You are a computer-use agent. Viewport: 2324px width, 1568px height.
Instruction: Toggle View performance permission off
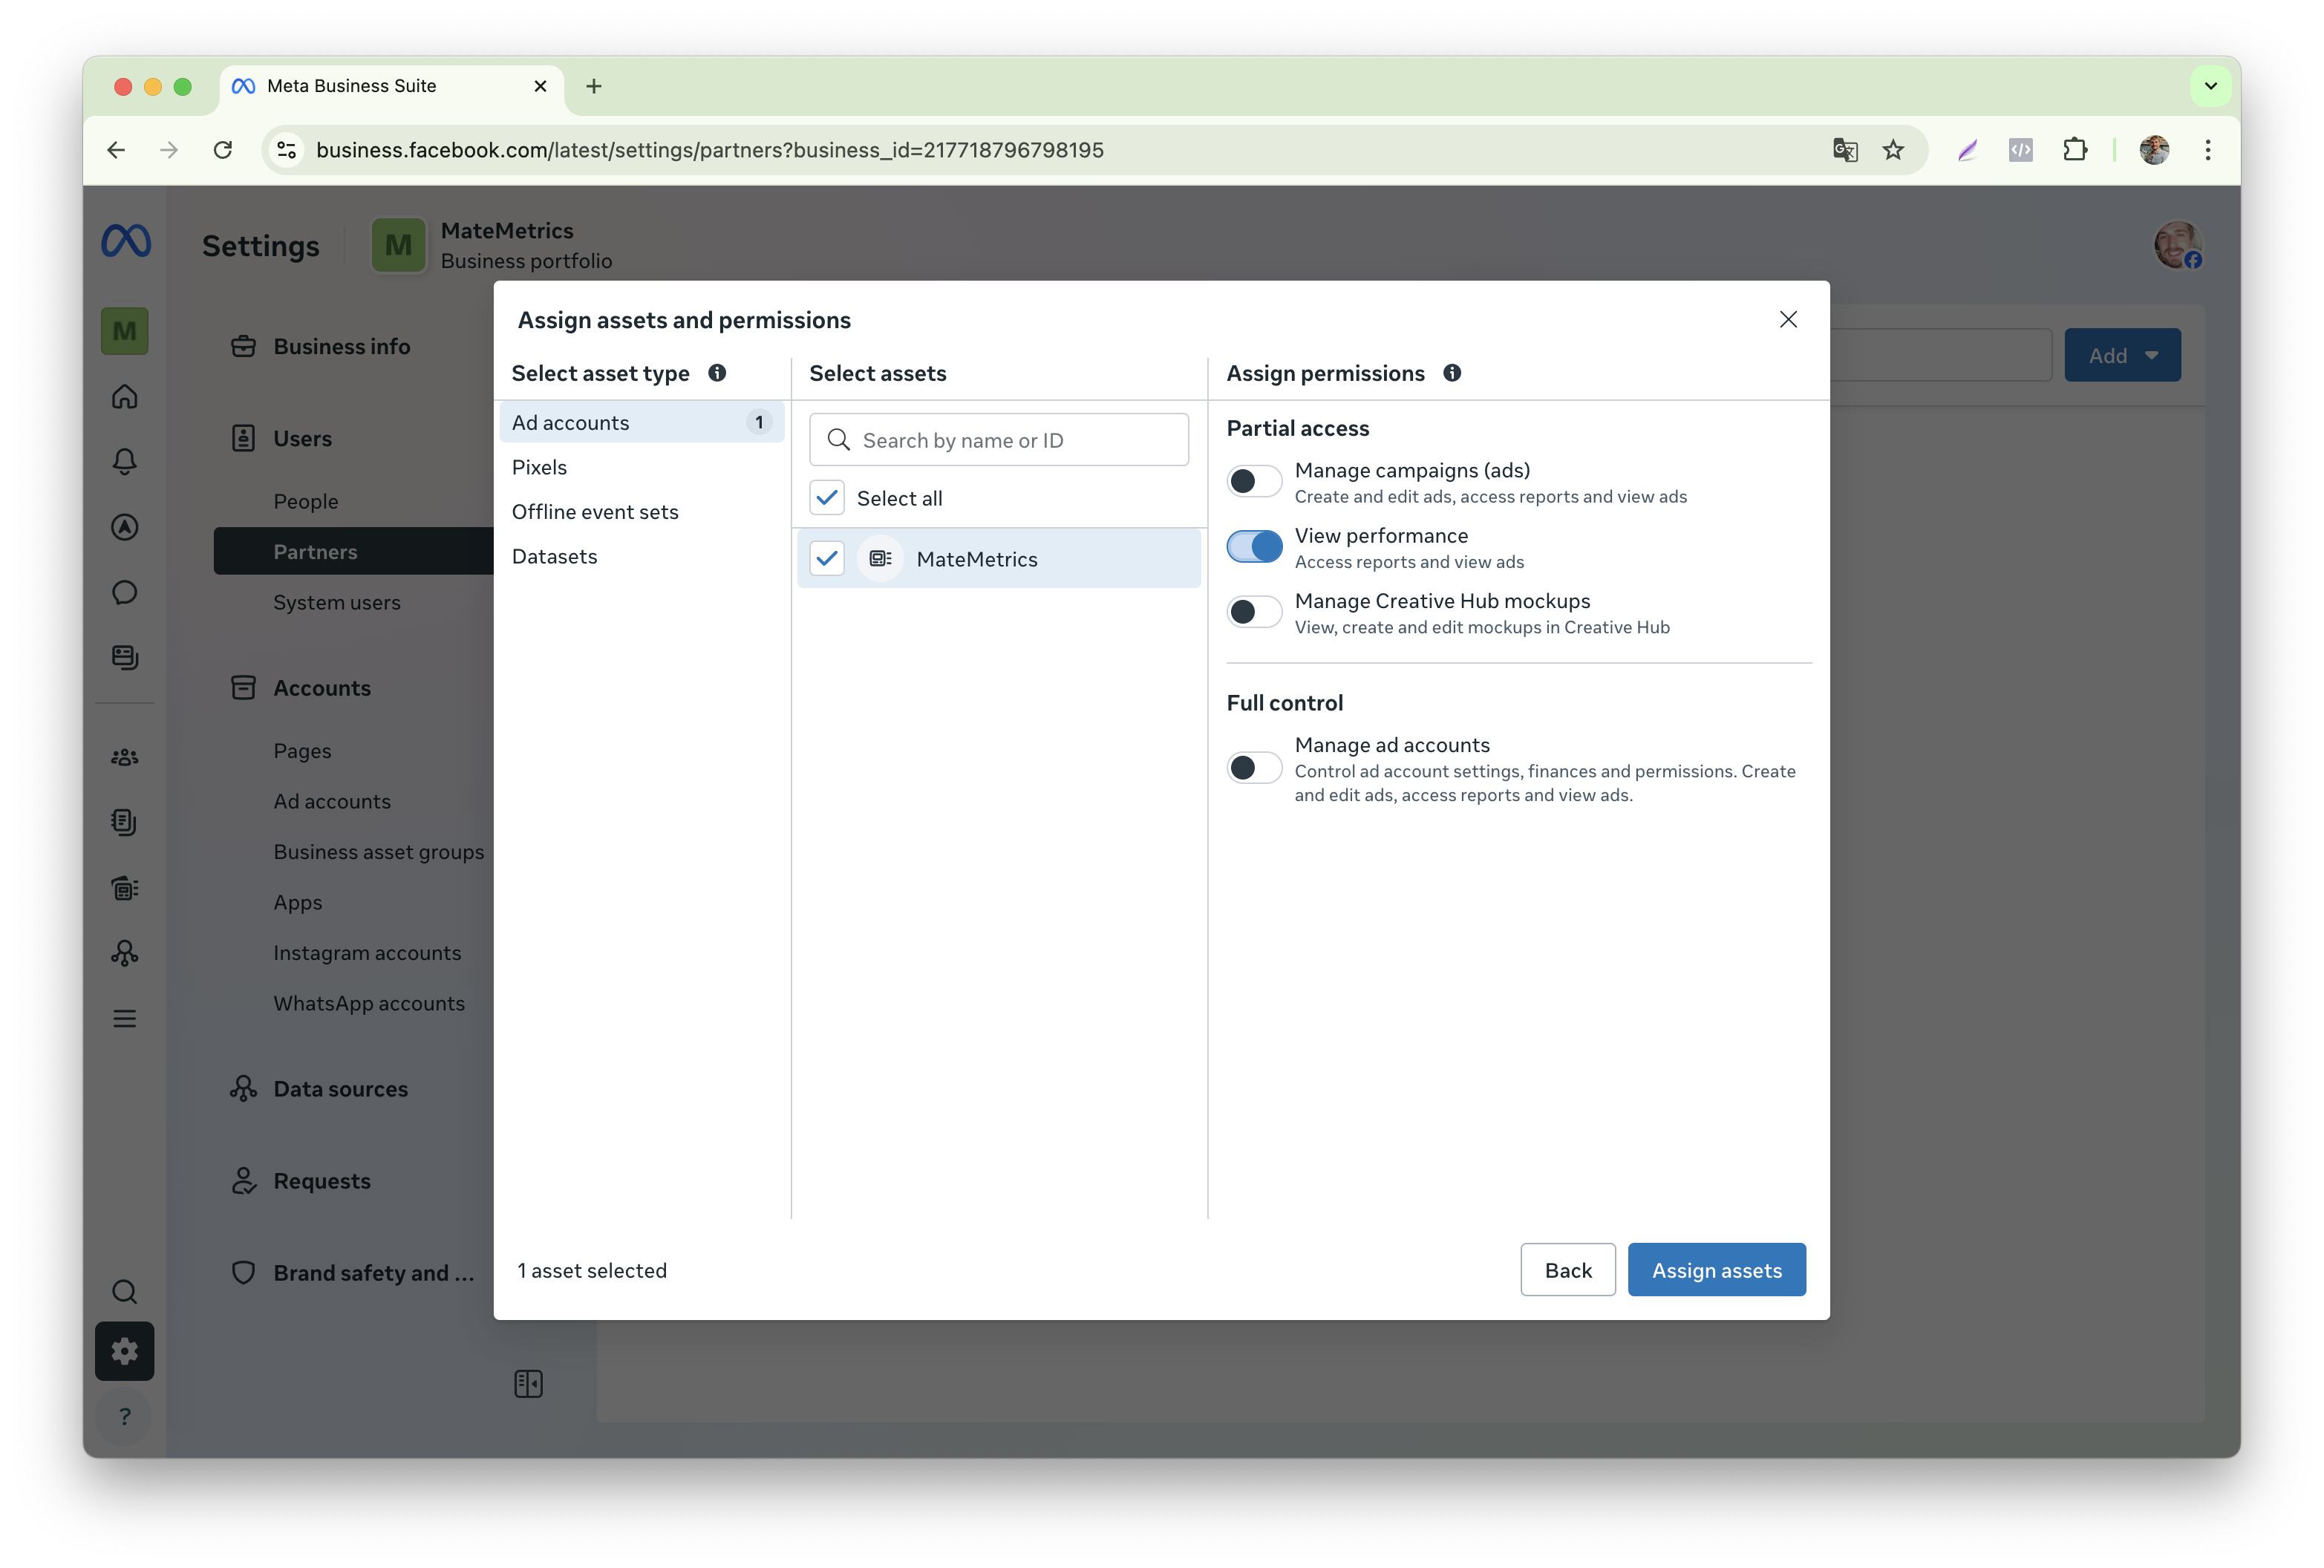[1254, 547]
